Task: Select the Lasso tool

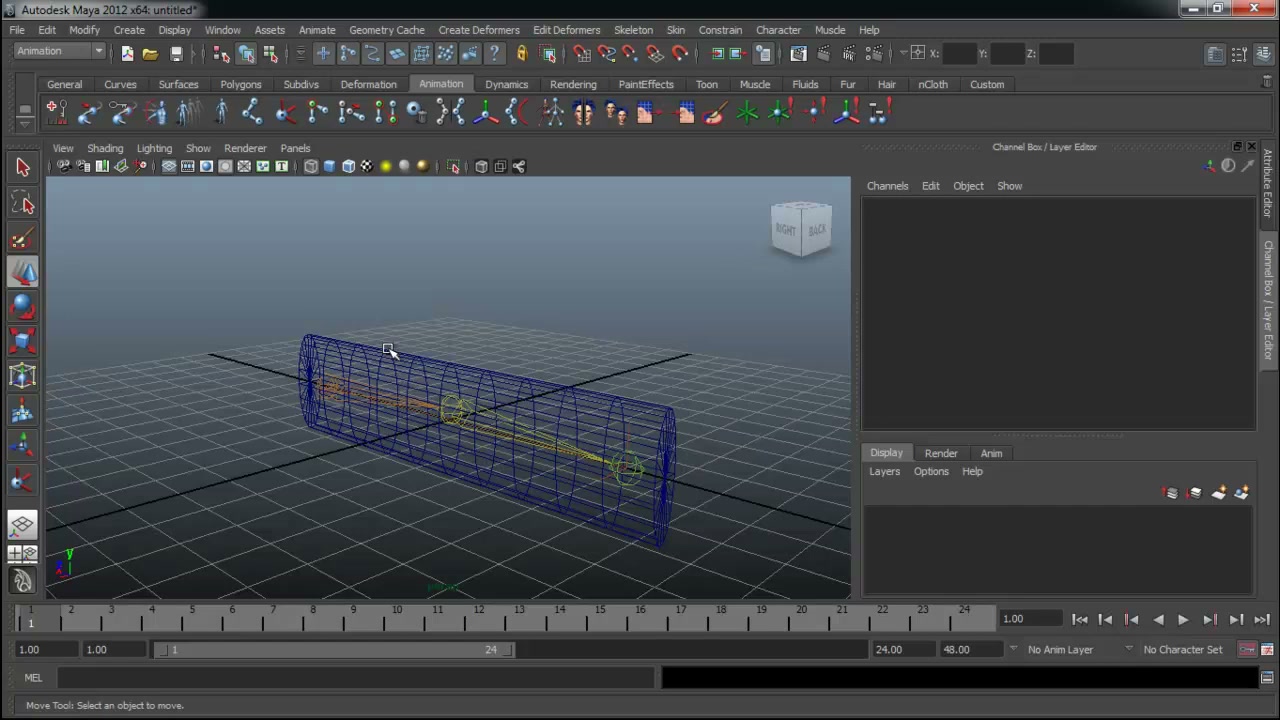Action: tap(23, 204)
